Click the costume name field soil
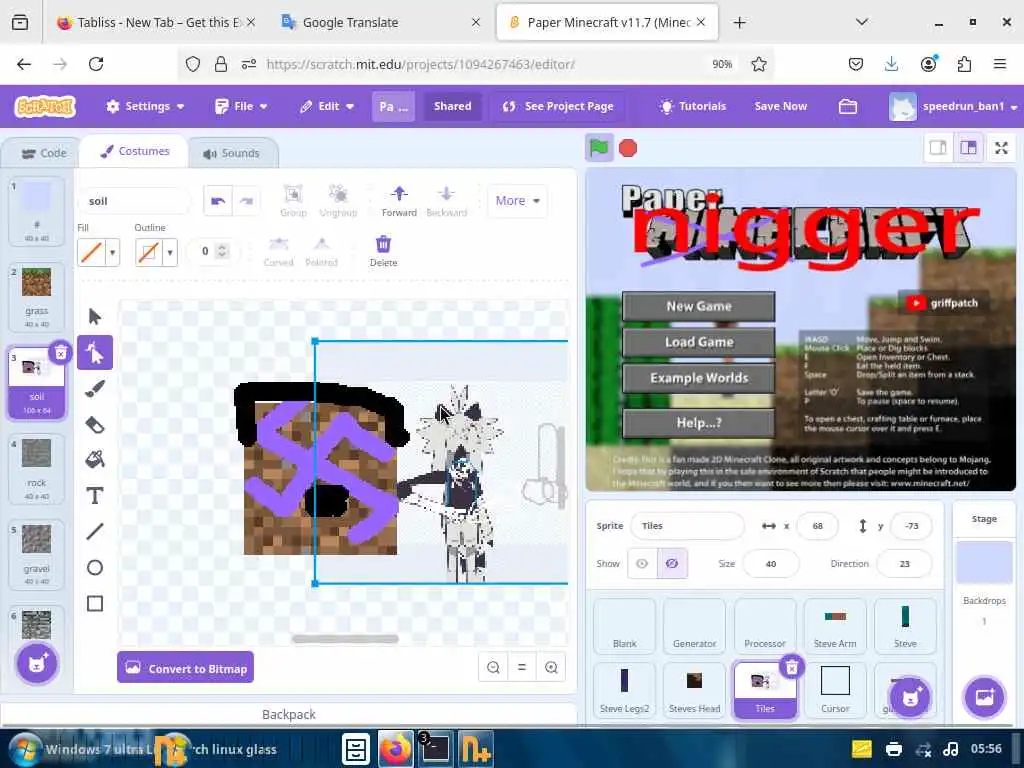1024x768 pixels. pos(135,201)
